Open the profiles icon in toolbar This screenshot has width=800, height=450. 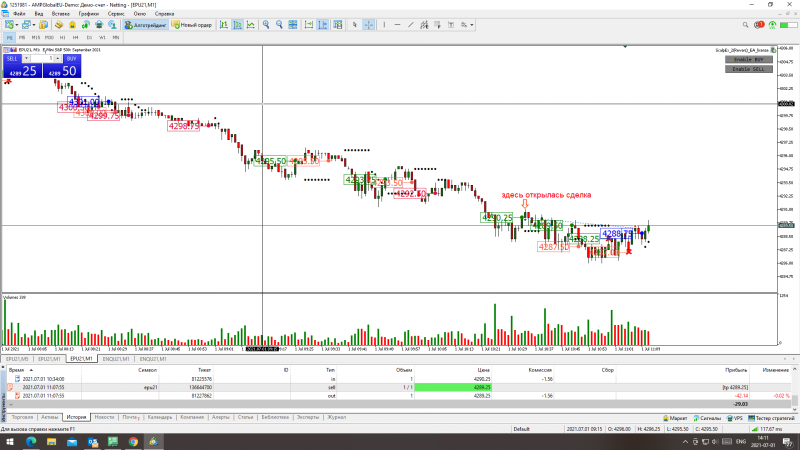[x=26, y=24]
